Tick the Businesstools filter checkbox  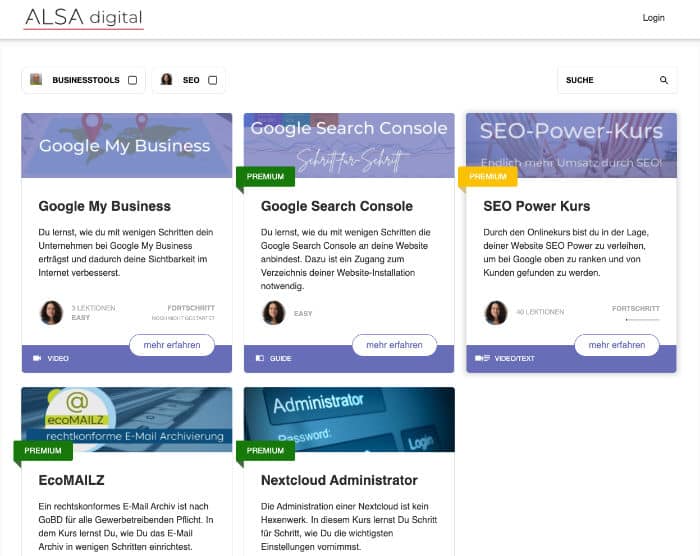pyautogui.click(x=133, y=80)
